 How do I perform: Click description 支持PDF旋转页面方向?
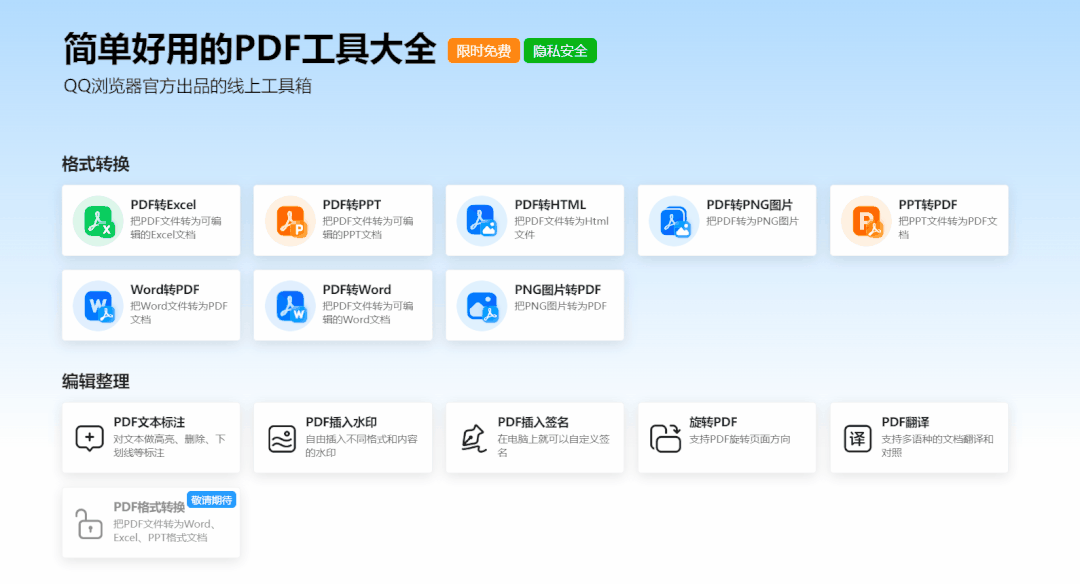click(x=740, y=439)
